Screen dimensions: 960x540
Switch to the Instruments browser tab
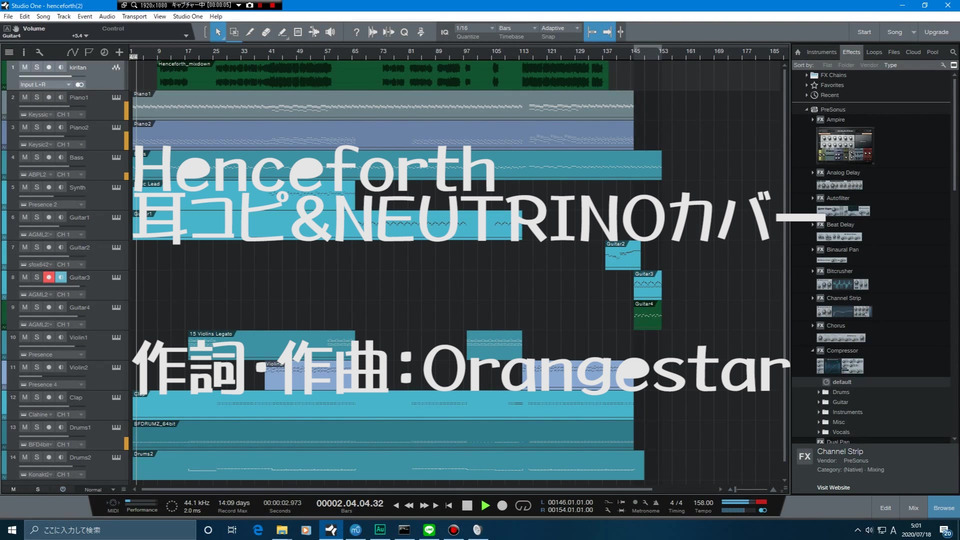coord(821,52)
